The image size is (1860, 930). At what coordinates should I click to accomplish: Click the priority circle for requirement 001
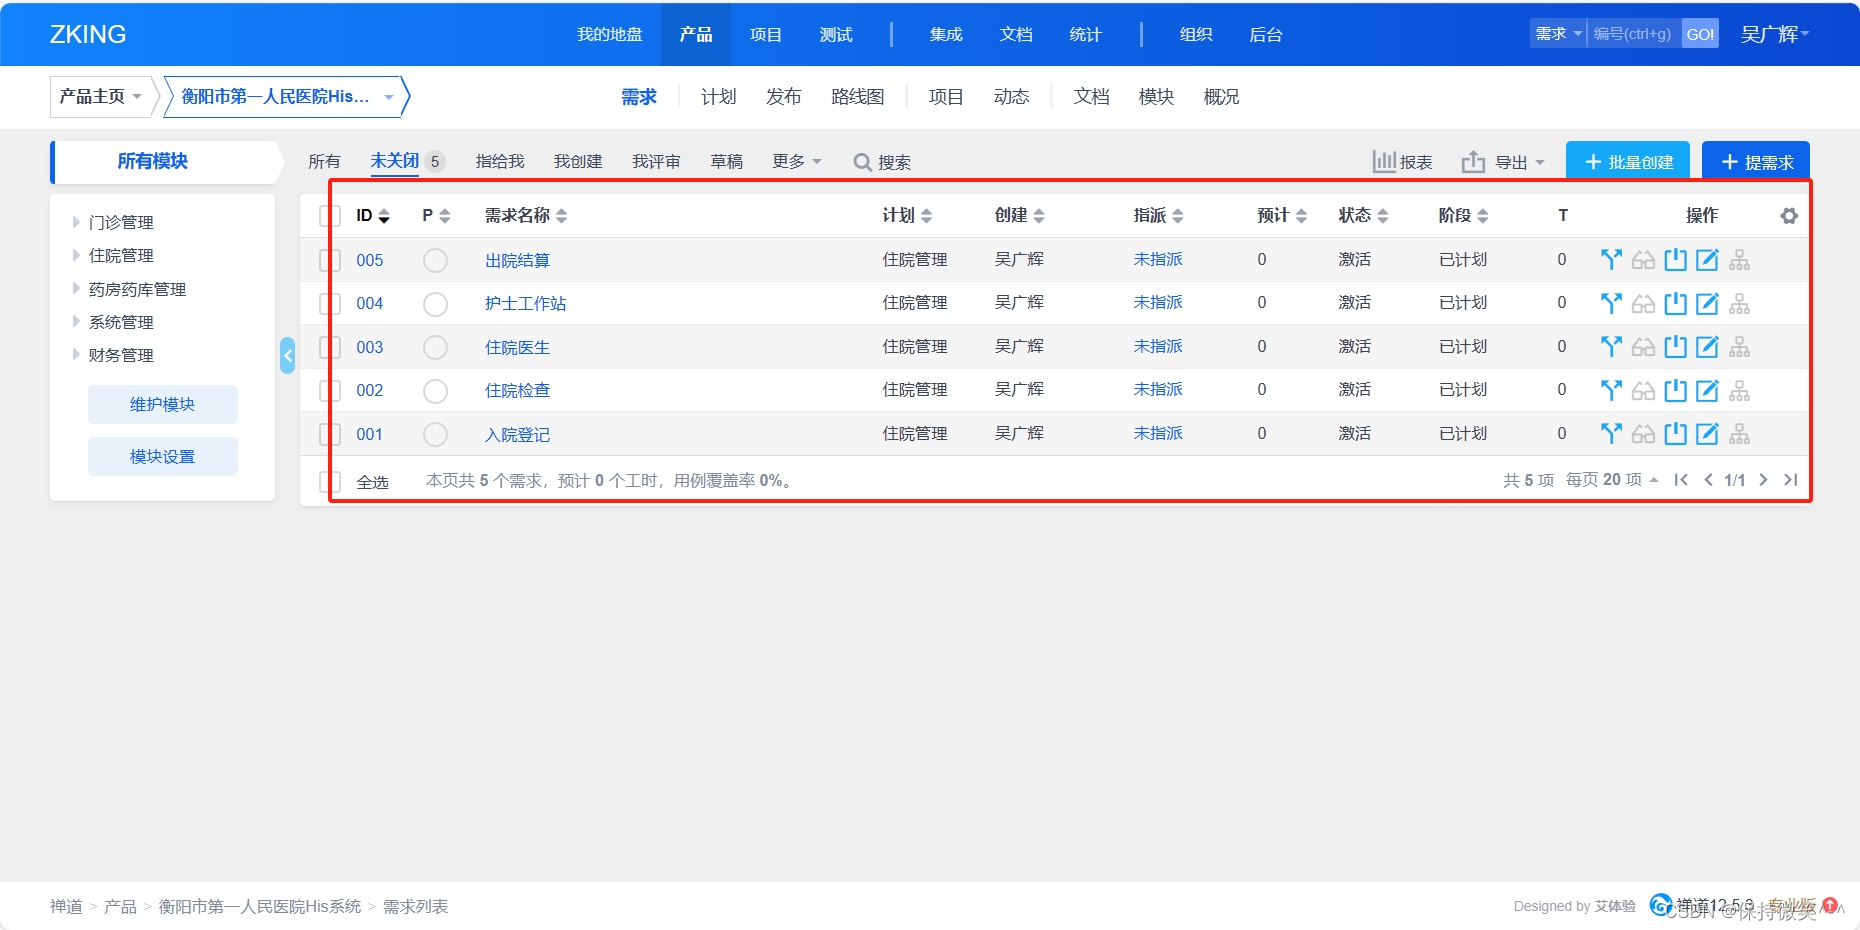tap(435, 434)
